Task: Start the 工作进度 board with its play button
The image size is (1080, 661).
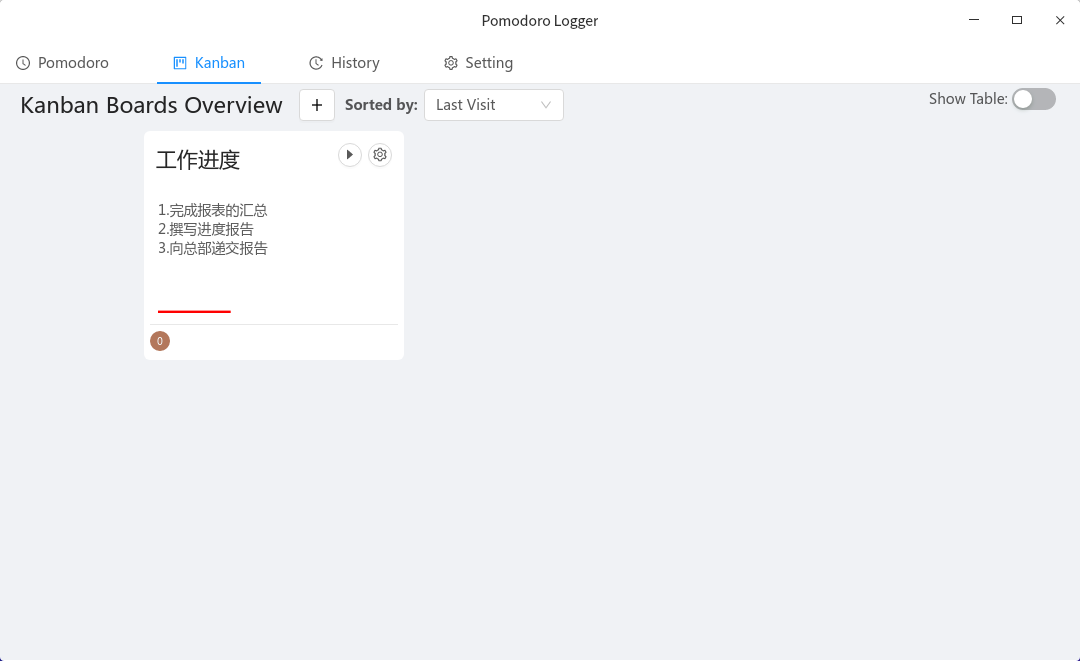Action: 349,155
